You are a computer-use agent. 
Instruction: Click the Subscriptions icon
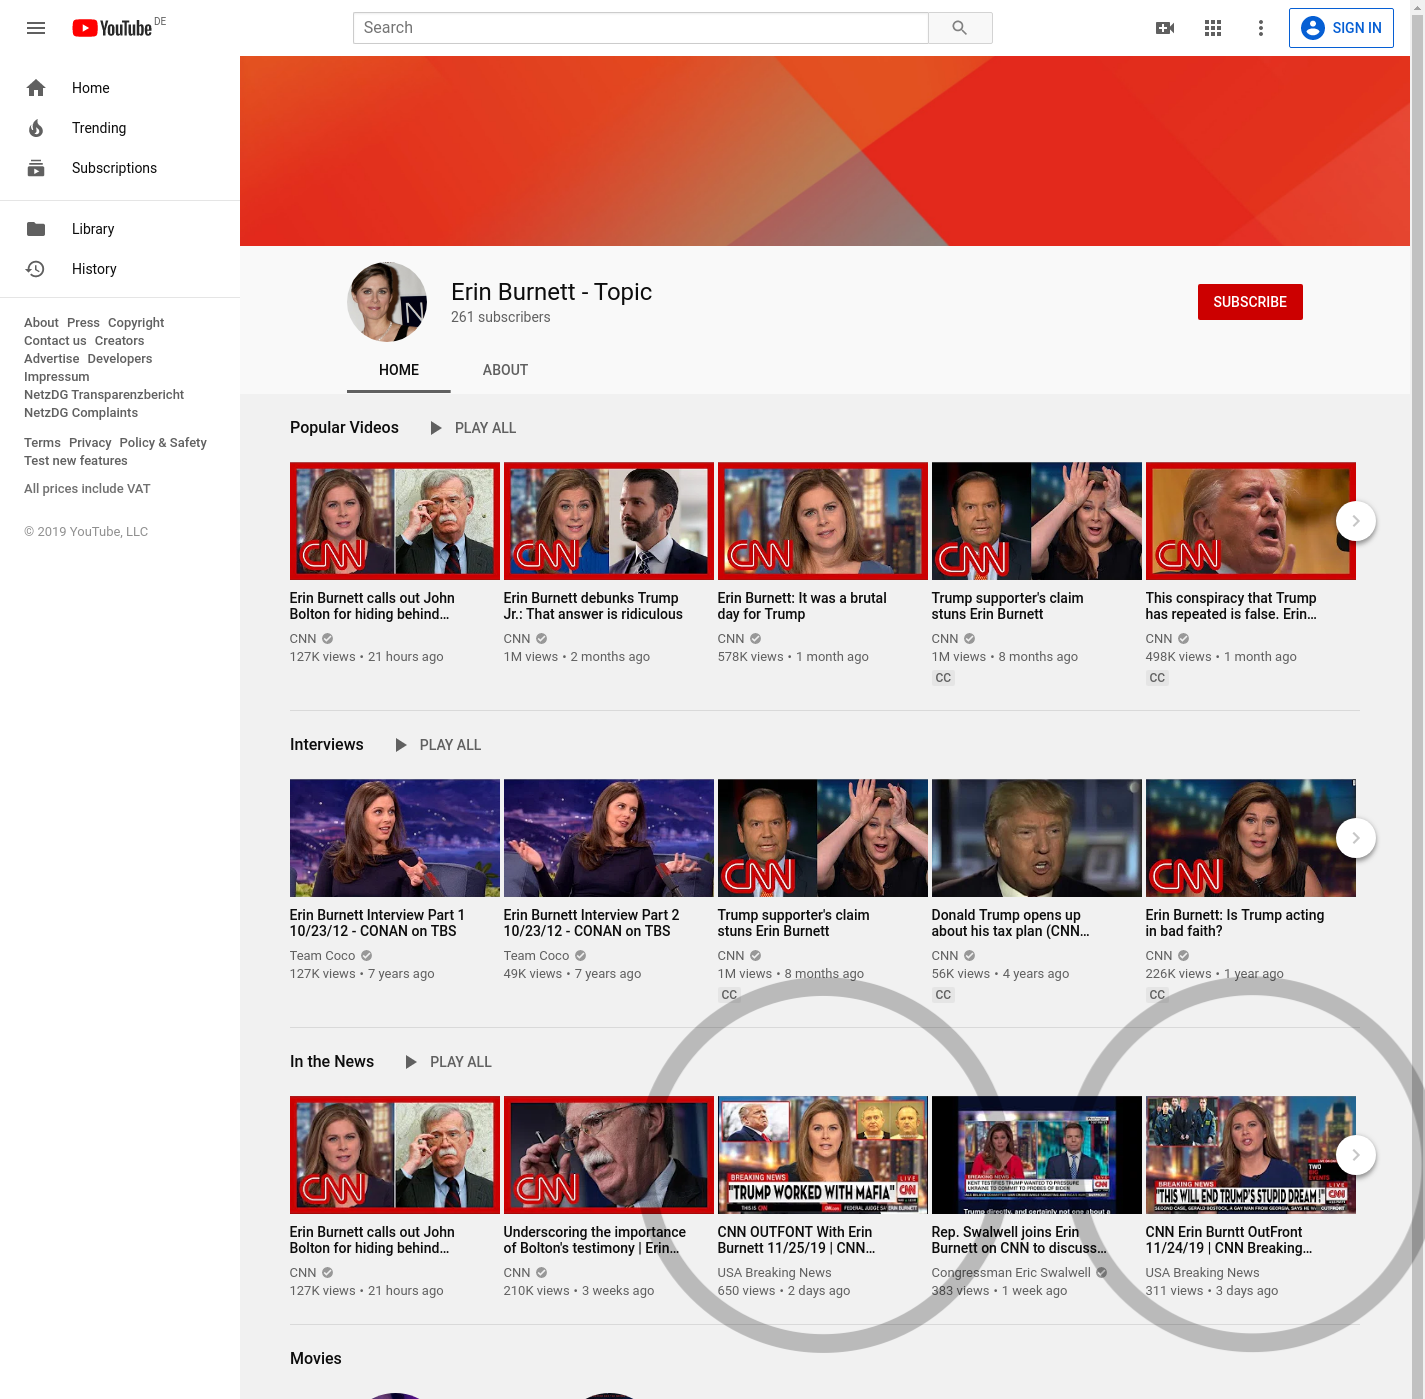click(x=36, y=168)
